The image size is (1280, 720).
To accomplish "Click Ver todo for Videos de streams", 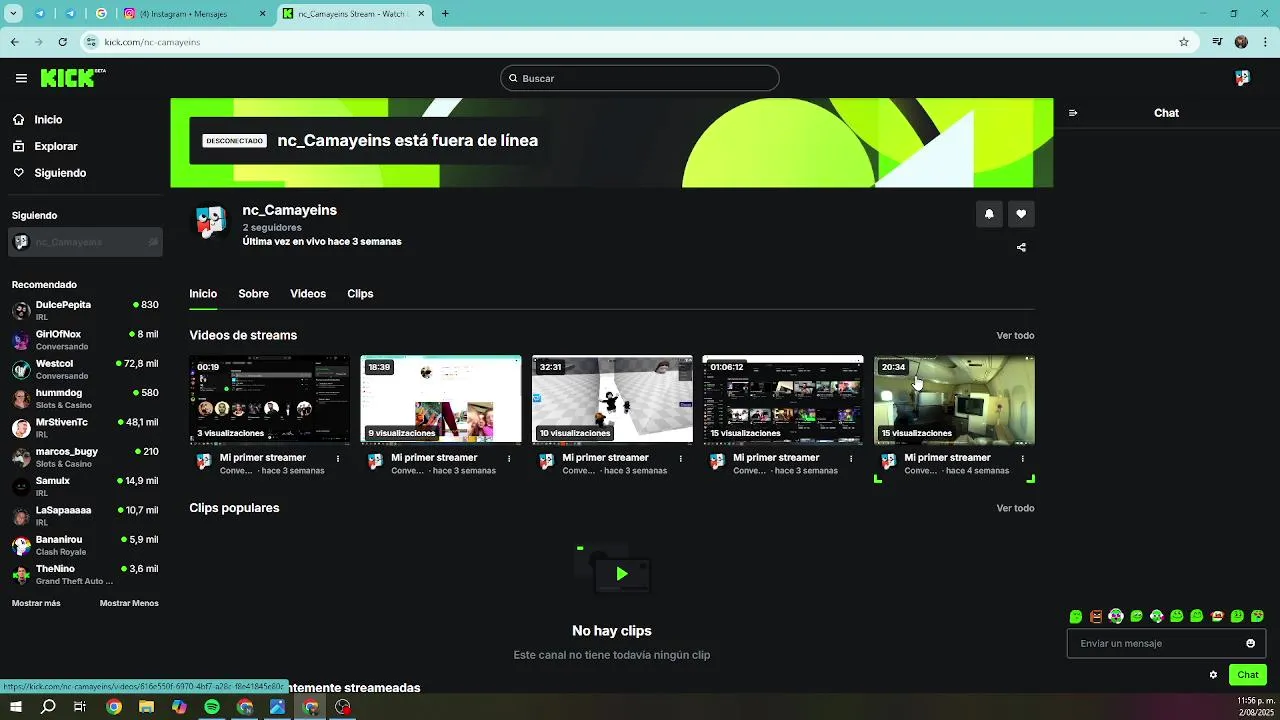I will tap(1015, 336).
